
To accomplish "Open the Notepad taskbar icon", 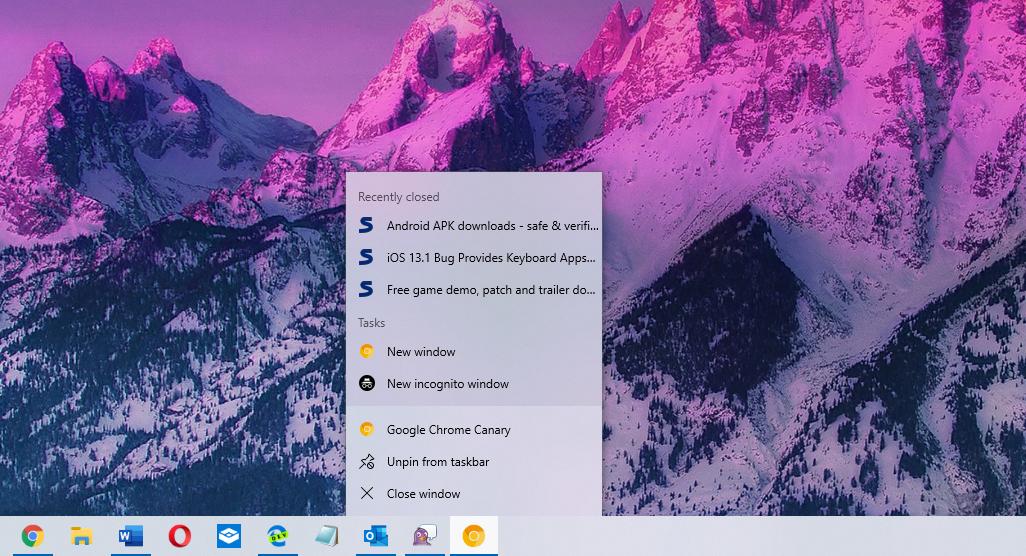I will (327, 536).
